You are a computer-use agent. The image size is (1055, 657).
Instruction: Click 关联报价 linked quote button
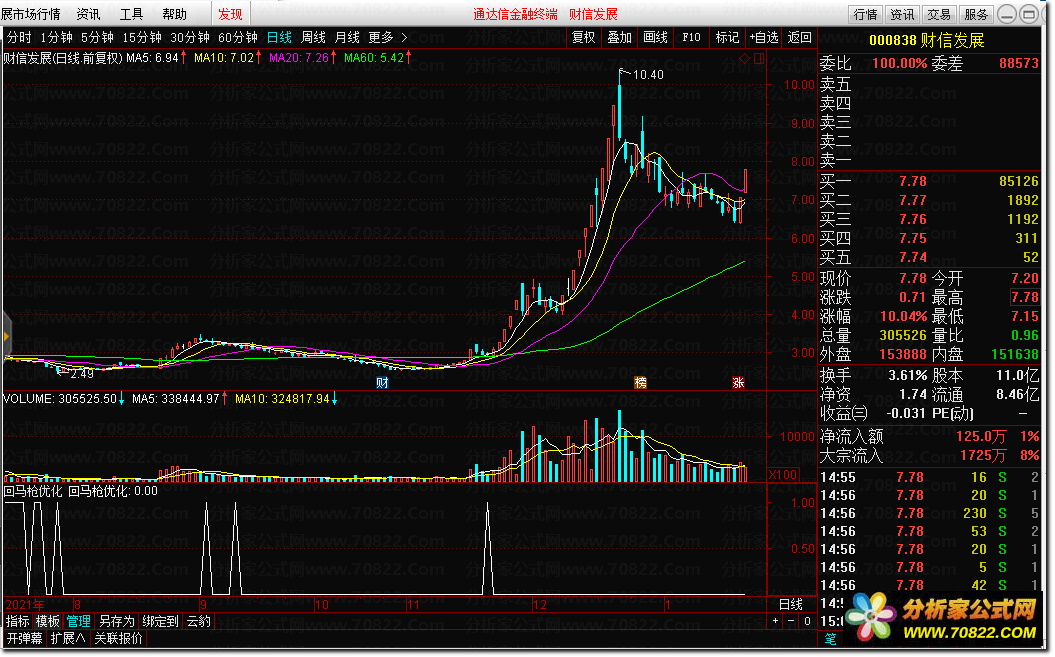tap(118, 638)
